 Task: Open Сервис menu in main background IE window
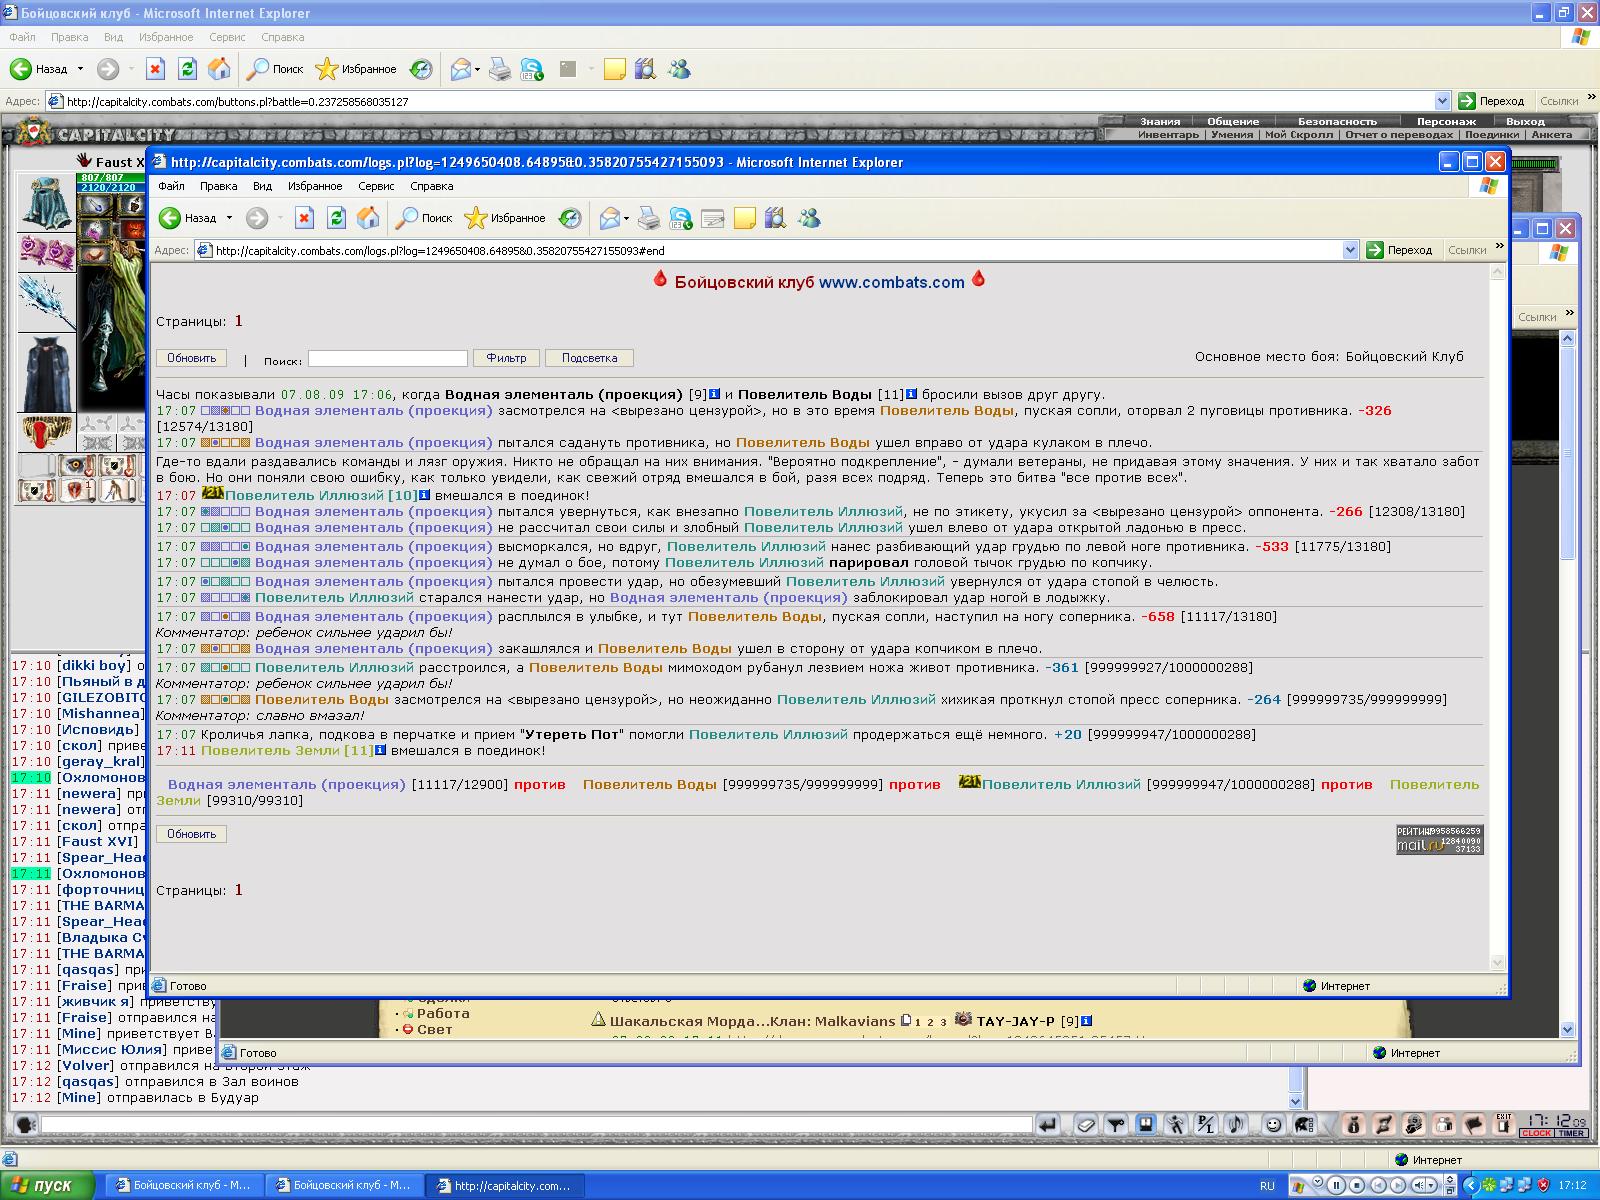point(227,37)
